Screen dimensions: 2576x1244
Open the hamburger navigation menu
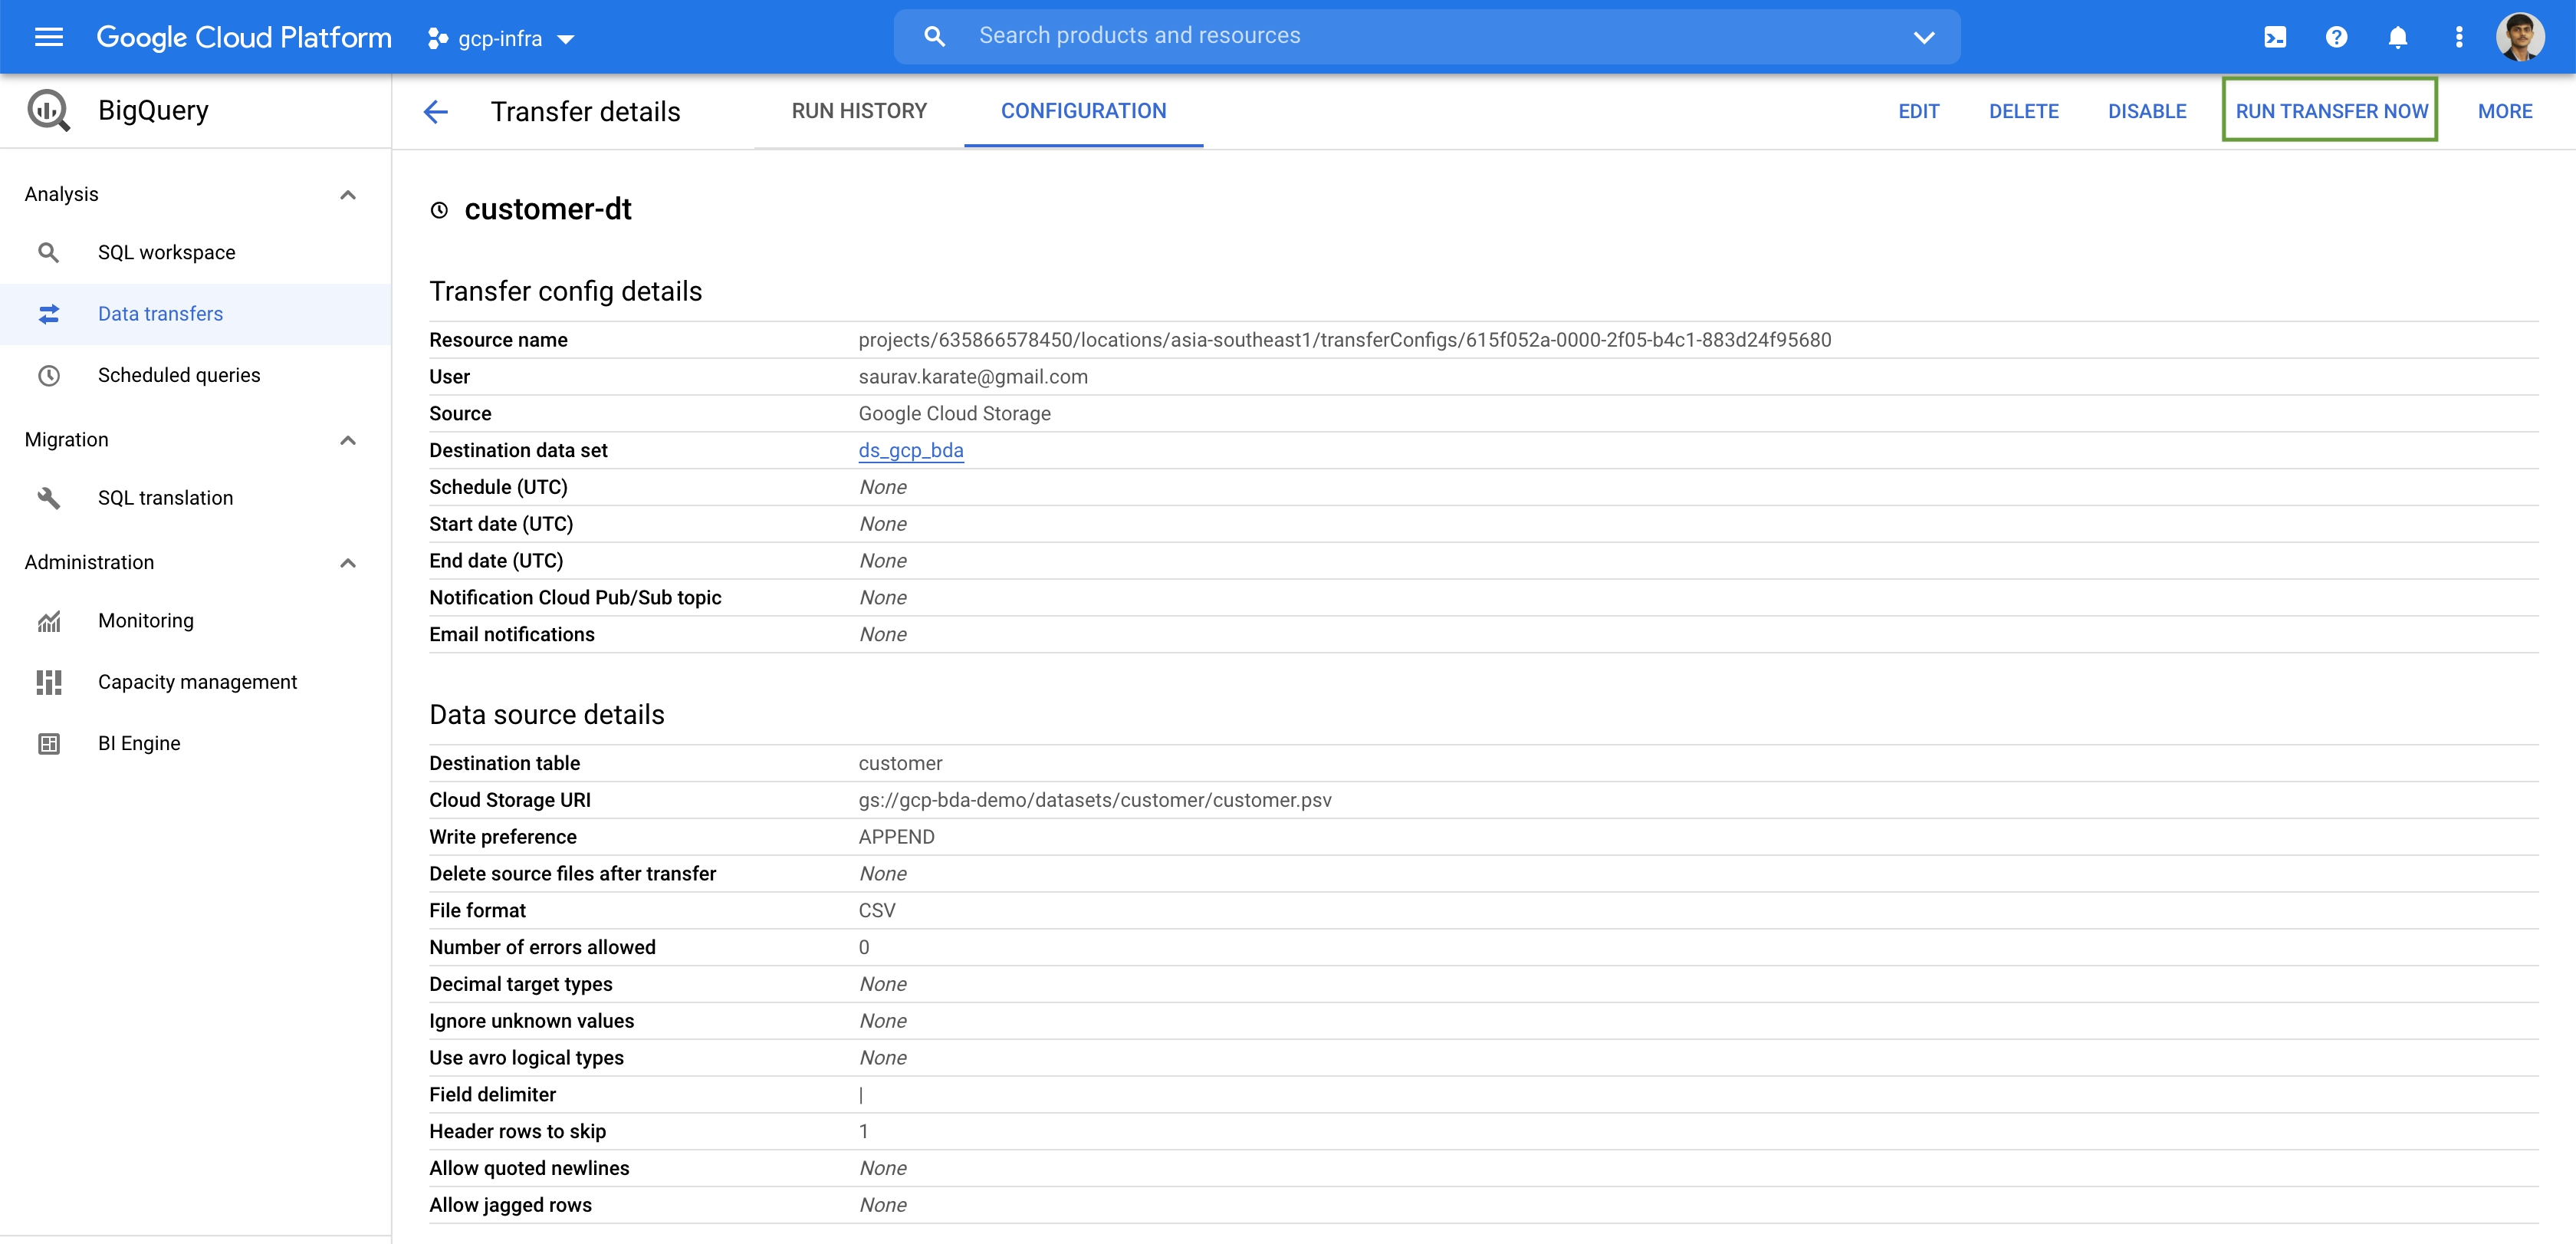[48, 37]
